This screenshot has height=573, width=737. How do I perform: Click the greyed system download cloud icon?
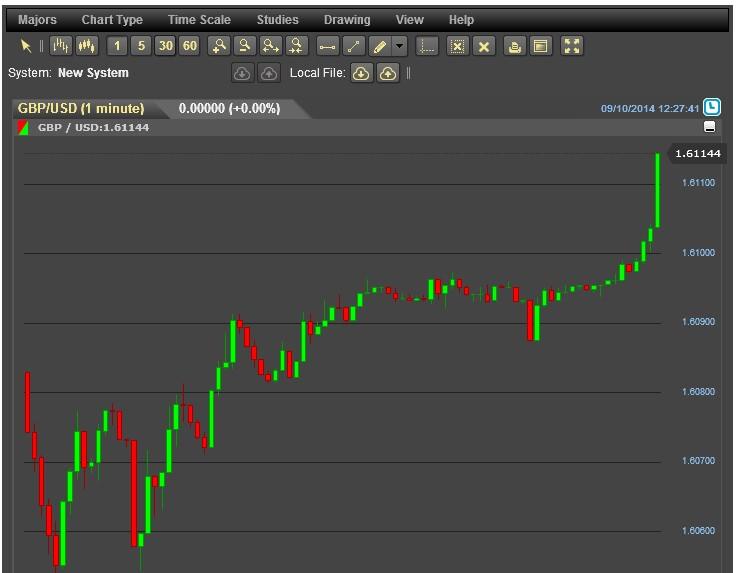pos(242,73)
